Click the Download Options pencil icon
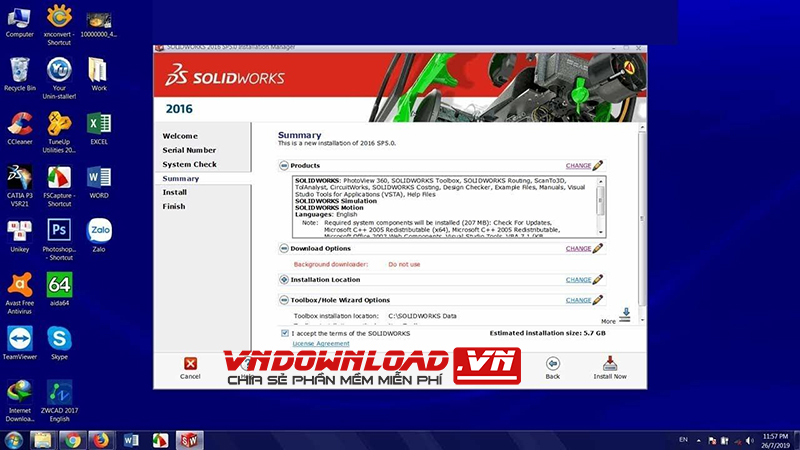This screenshot has height=450, width=800. click(x=597, y=248)
